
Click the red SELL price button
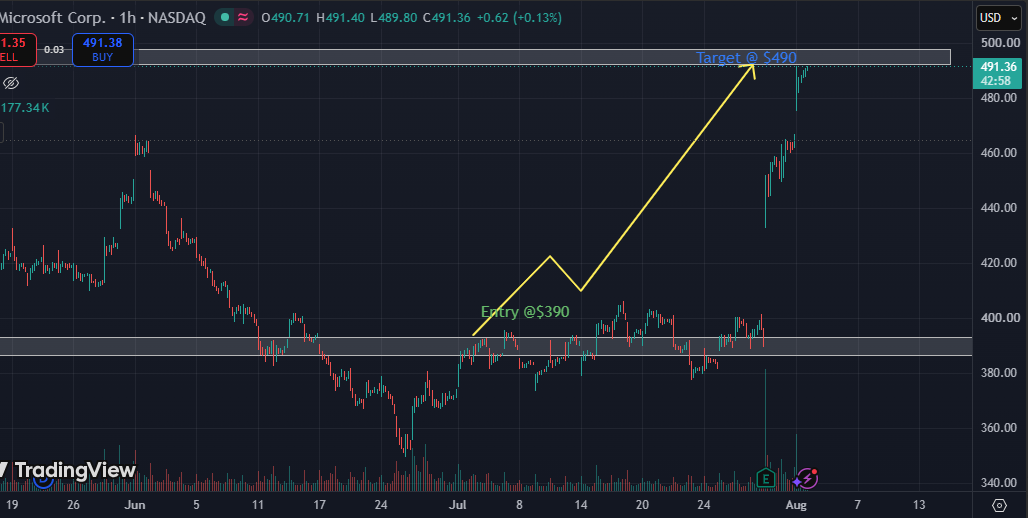[18, 50]
